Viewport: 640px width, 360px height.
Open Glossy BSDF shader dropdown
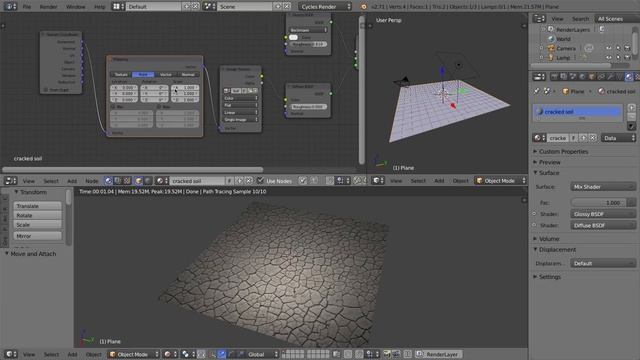pyautogui.click(x=603, y=214)
